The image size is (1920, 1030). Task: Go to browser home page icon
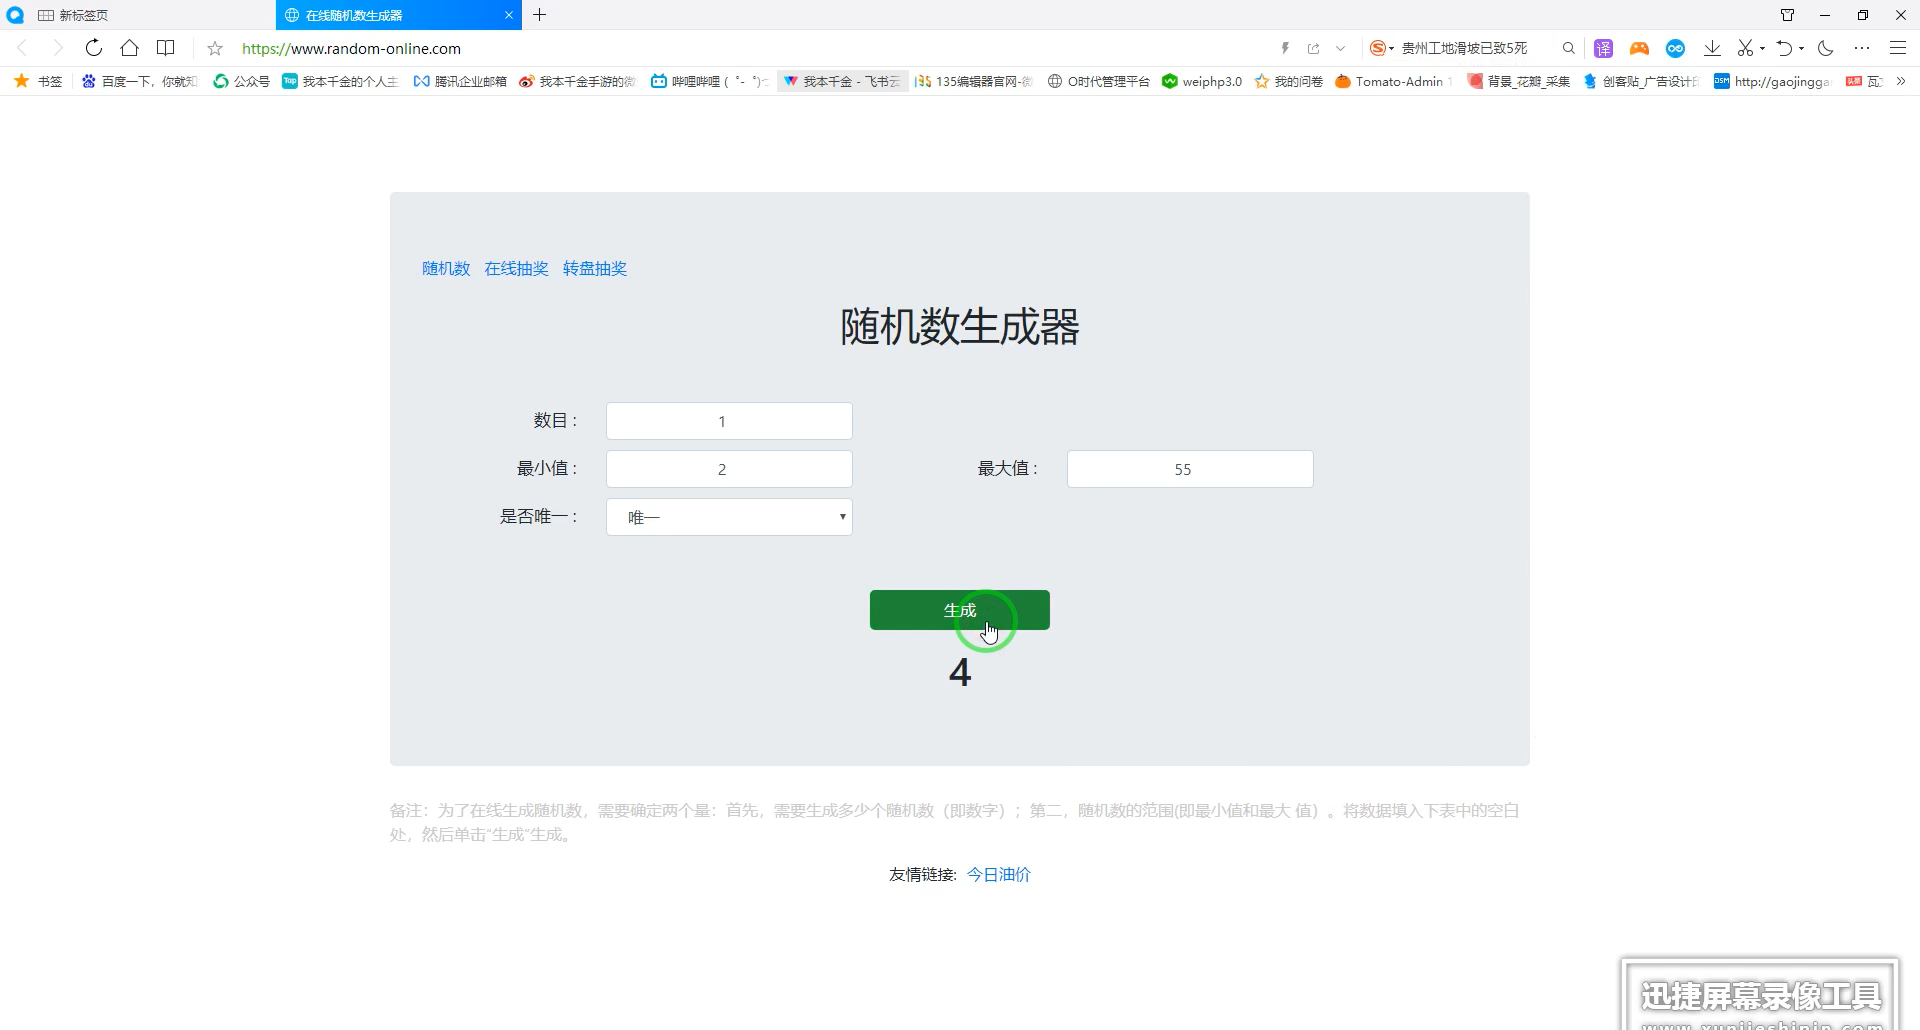coord(130,48)
